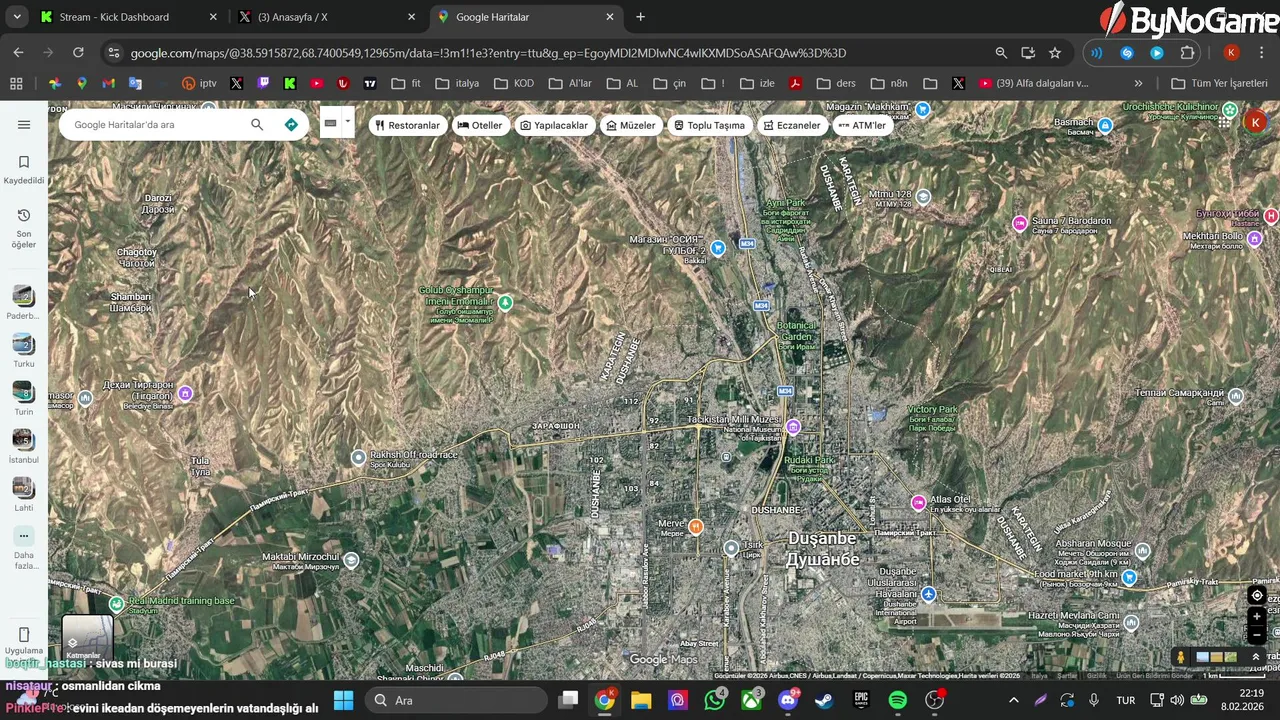The image size is (1280, 720).
Task: Zoom in with the plus button
Action: (1257, 617)
